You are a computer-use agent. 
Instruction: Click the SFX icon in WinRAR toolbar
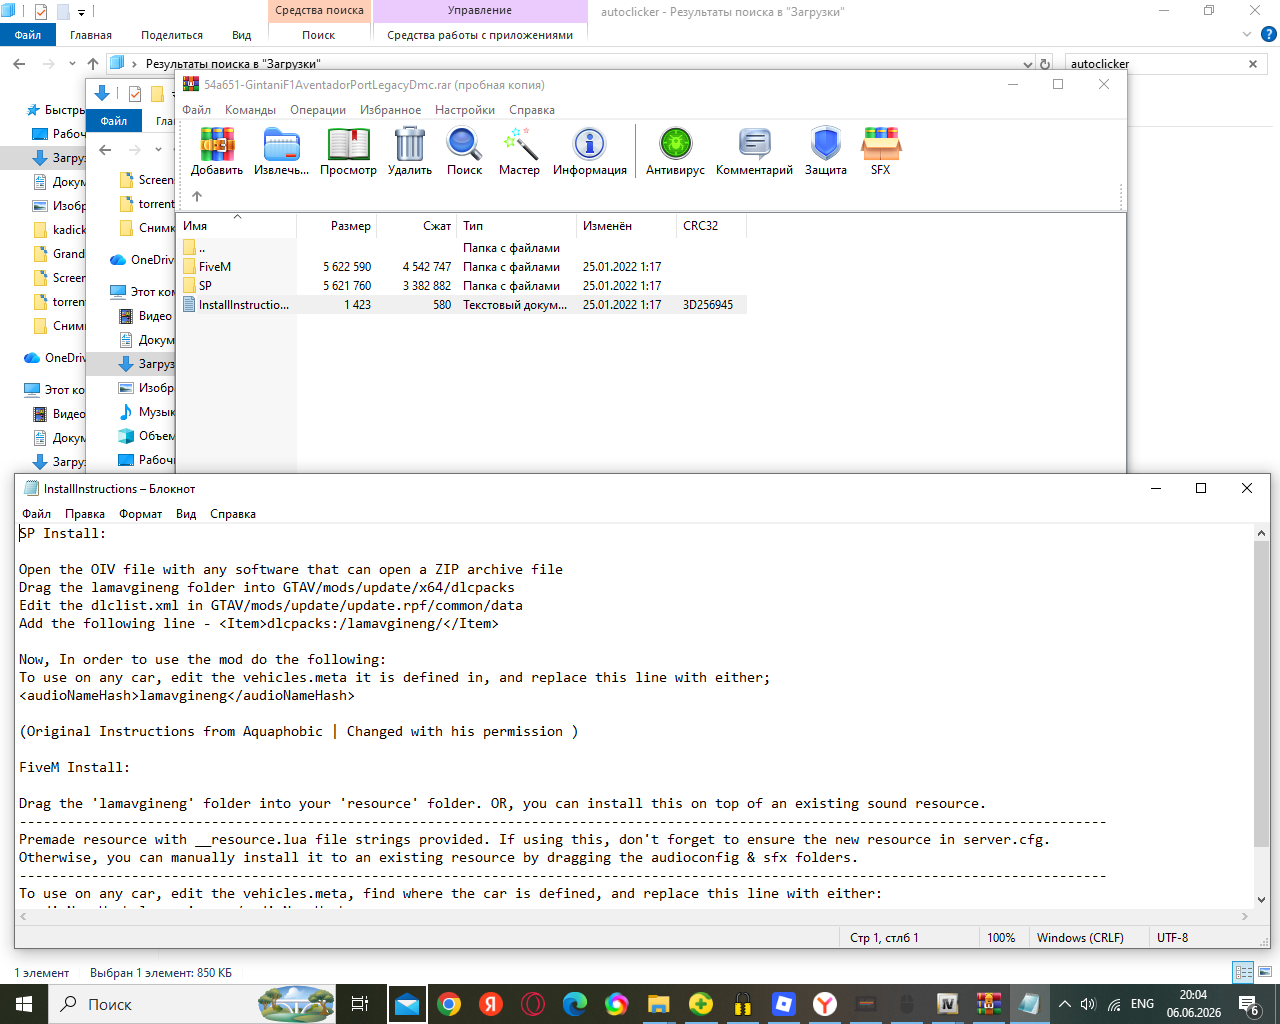[881, 151]
